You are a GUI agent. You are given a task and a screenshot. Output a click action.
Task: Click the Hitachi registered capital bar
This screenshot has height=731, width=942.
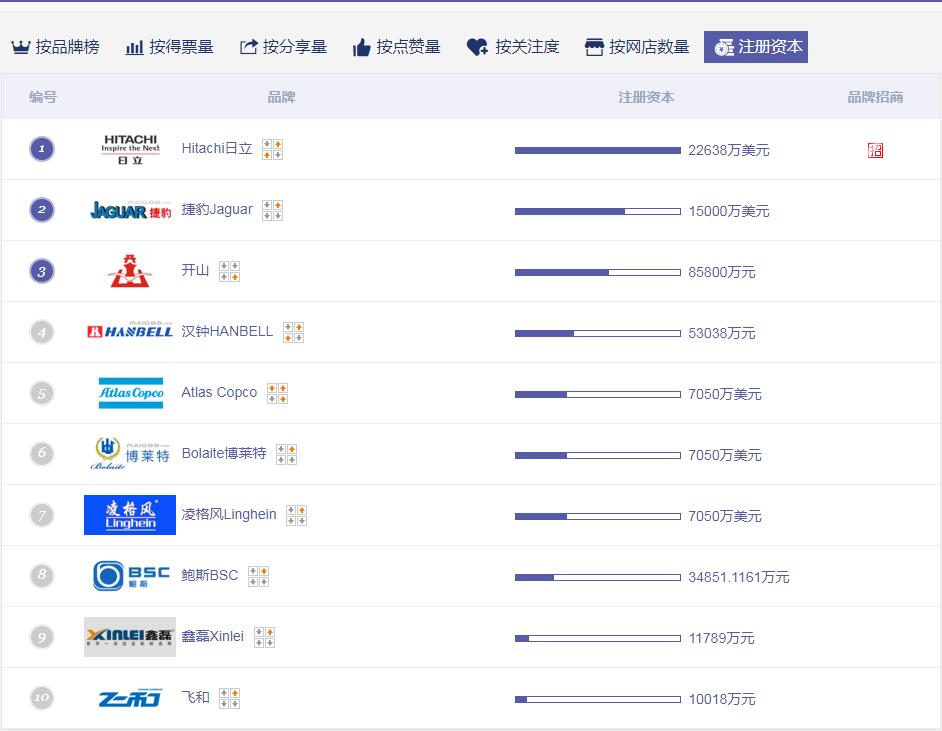coord(598,150)
